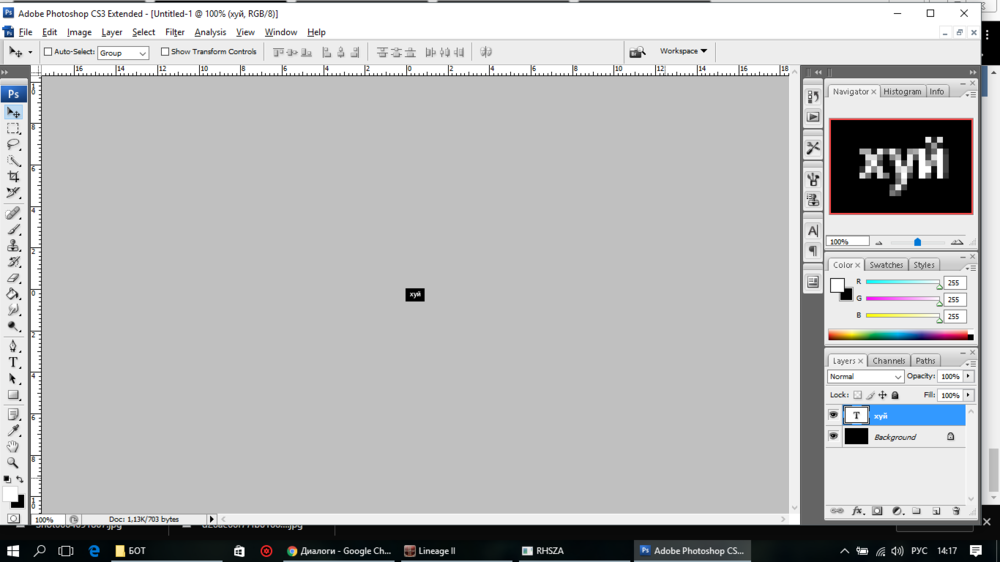The width and height of the screenshot is (1000, 562).
Task: Switch to the Paths tab
Action: pyautogui.click(x=925, y=361)
